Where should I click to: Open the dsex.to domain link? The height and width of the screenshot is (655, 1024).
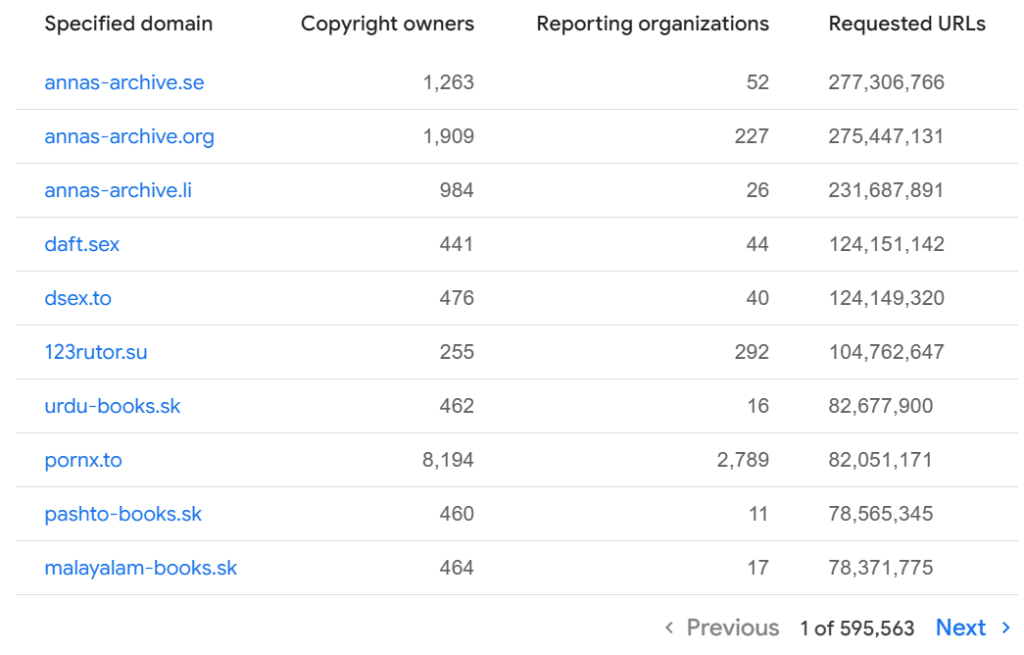[77, 298]
